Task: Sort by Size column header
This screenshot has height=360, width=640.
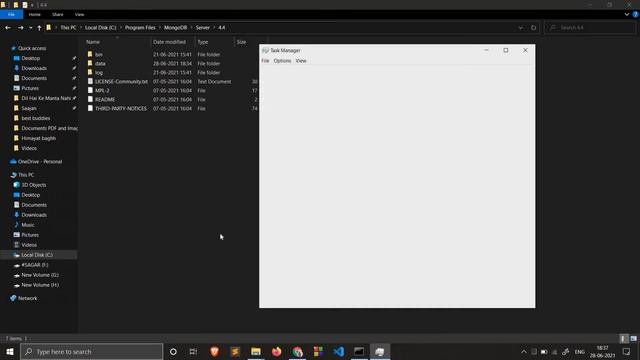Action: 242,42
